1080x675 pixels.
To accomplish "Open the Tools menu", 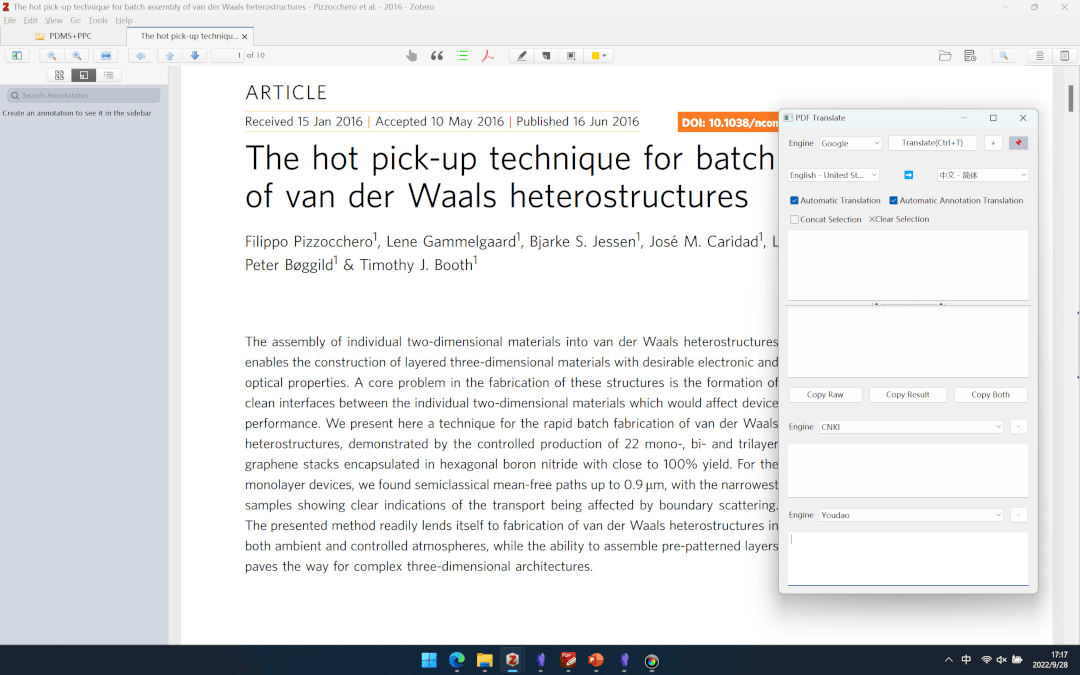I will (x=98, y=21).
